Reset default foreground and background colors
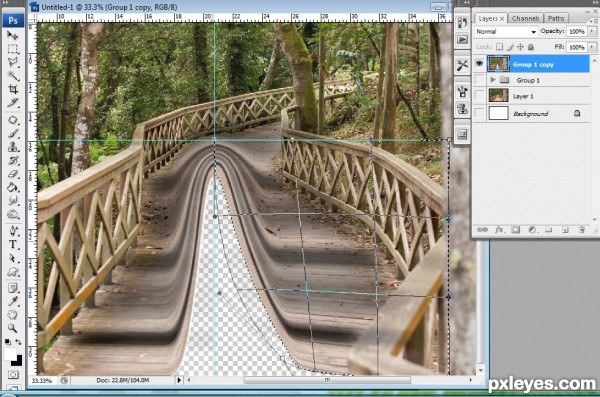 pyautogui.click(x=8, y=341)
